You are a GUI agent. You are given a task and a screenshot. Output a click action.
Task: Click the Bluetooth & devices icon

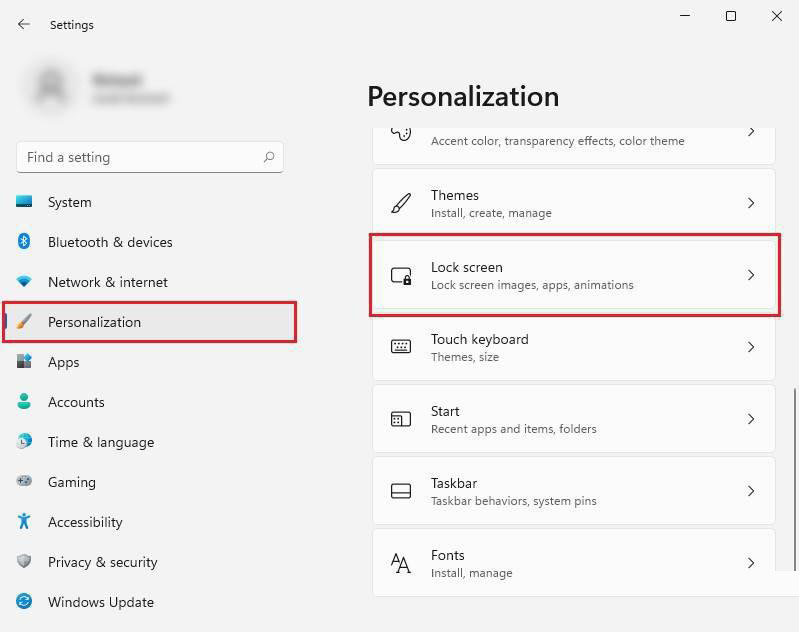[24, 242]
